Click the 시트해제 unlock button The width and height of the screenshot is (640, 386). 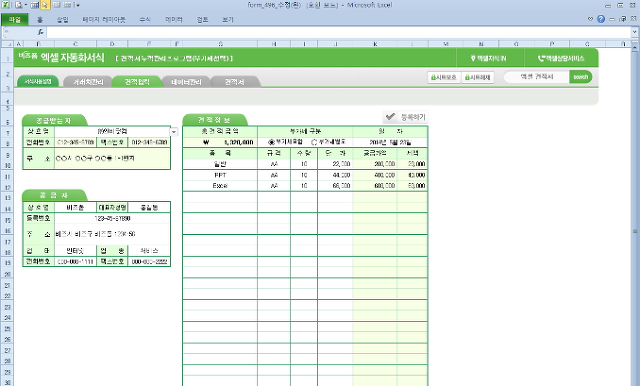coord(478,77)
